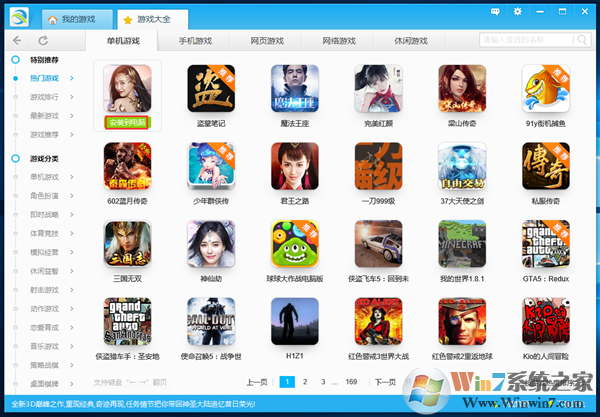
Task: Click the game name search field
Action: pyautogui.click(x=527, y=40)
